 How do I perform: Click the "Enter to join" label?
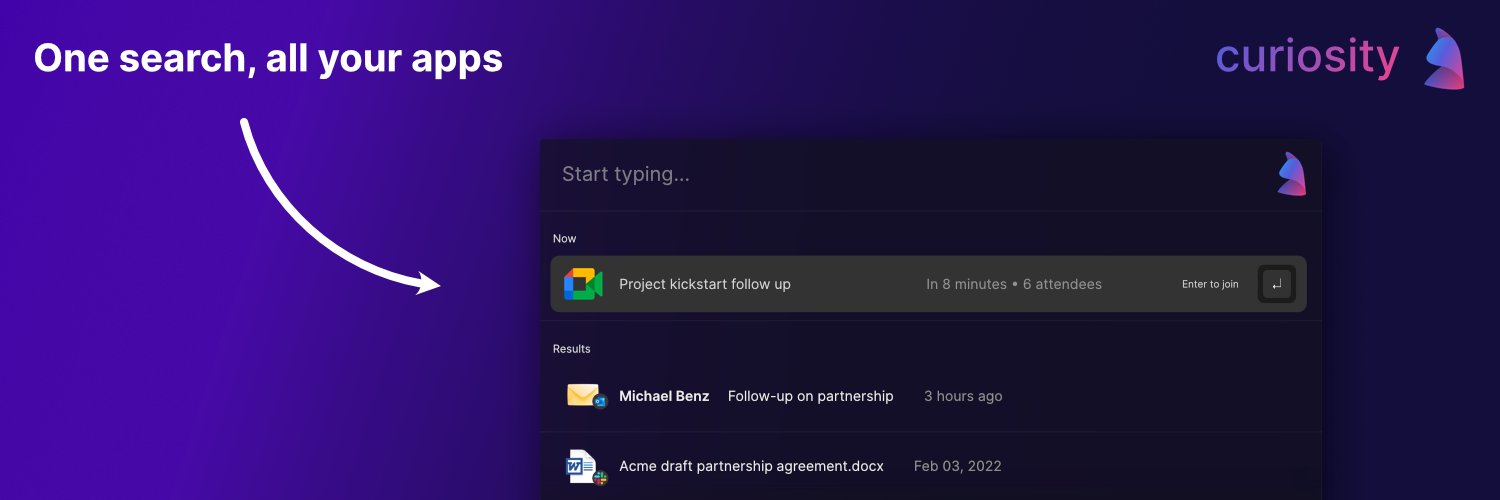1210,285
